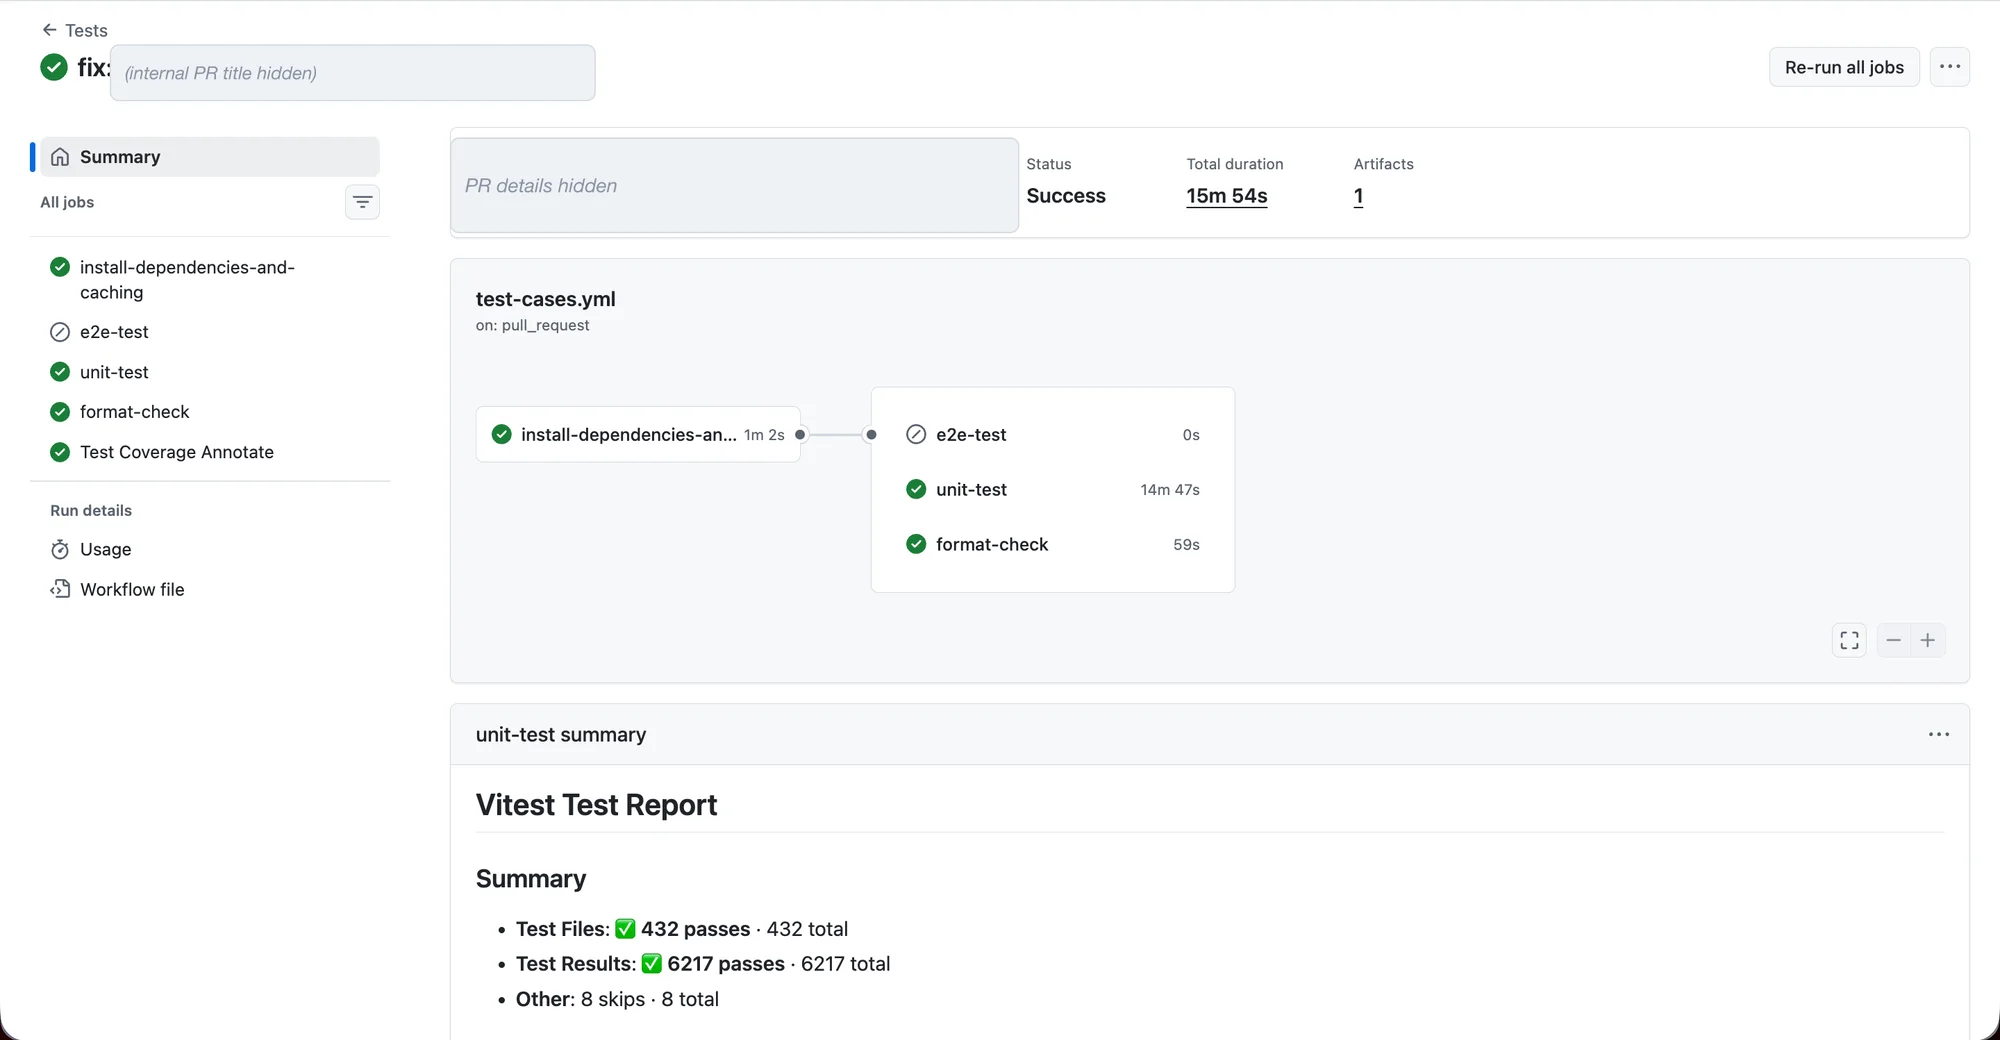Select install-dependencies-and-caching job in sidebar
The height and width of the screenshot is (1040, 2000).
pyautogui.click(x=210, y=280)
